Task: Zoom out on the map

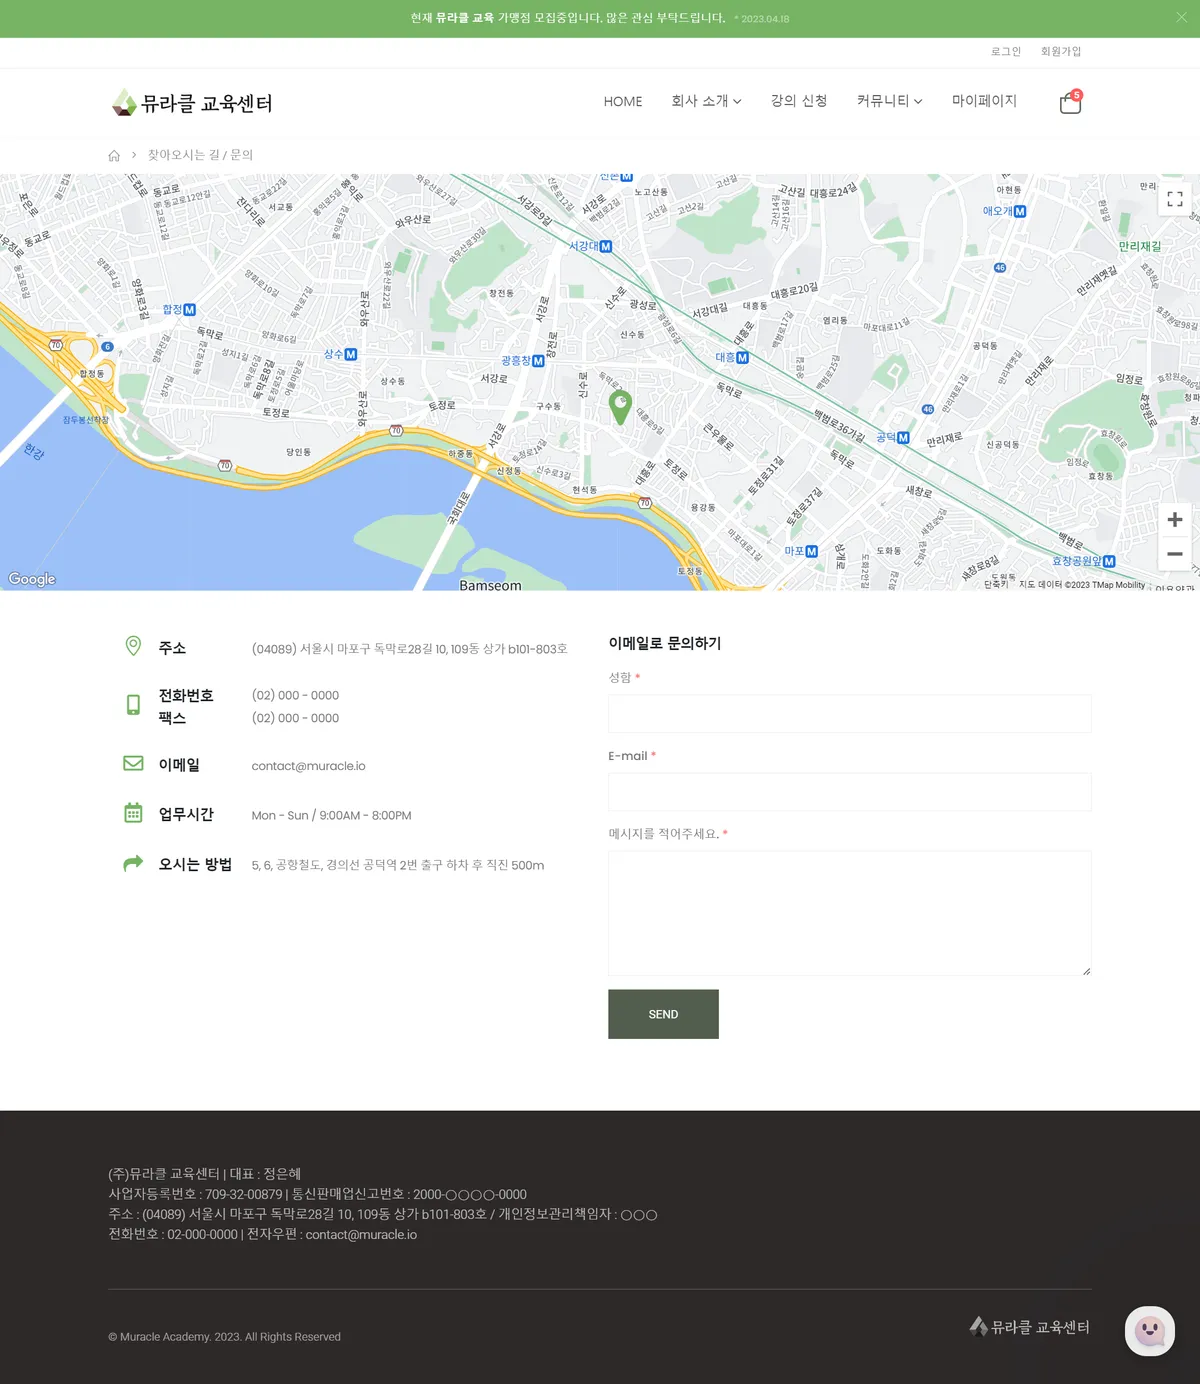Action: coord(1175,553)
